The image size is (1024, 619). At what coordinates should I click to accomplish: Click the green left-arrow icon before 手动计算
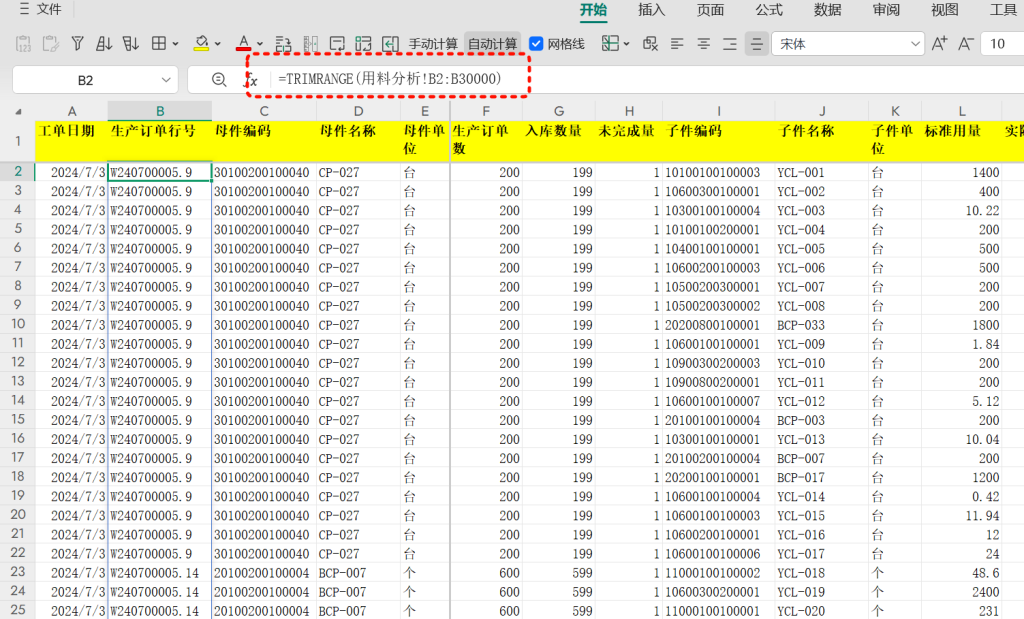(391, 44)
